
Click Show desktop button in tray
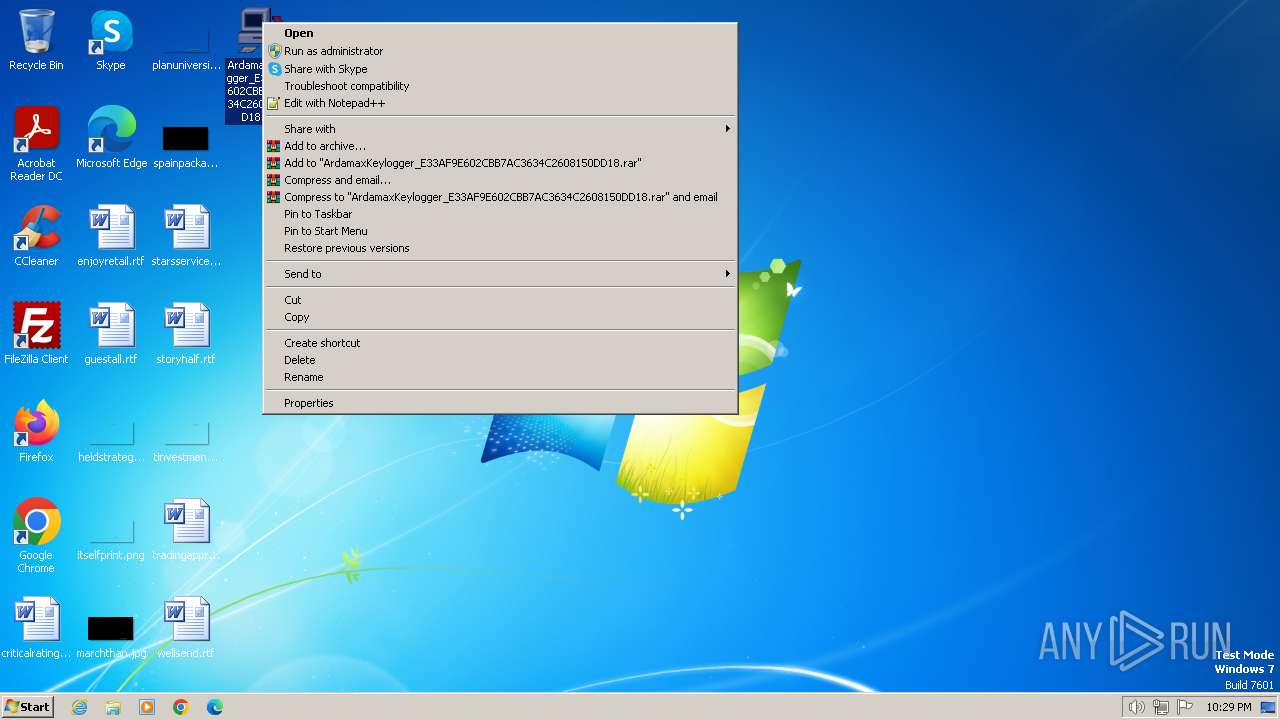1268,707
